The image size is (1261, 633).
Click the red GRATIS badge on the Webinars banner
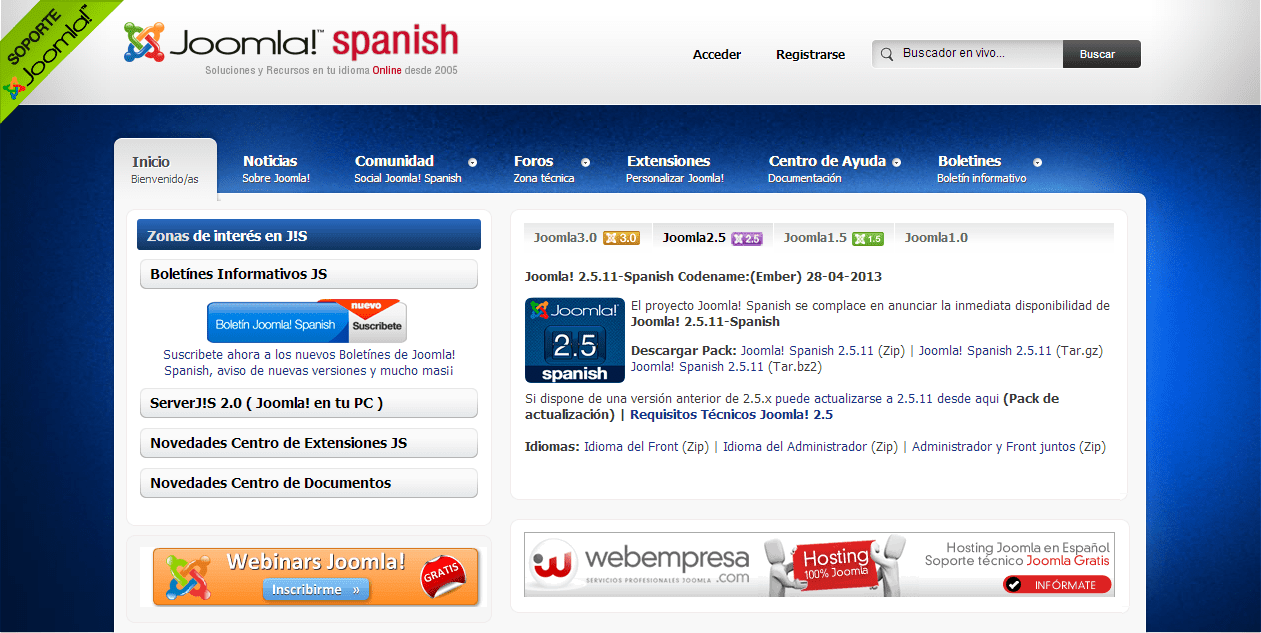pos(443,575)
